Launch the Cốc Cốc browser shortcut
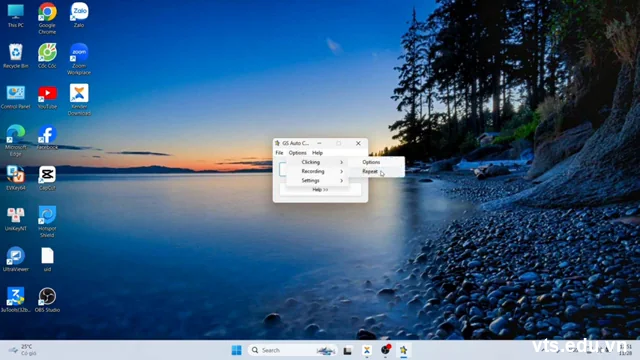640x360 pixels. click(x=47, y=56)
